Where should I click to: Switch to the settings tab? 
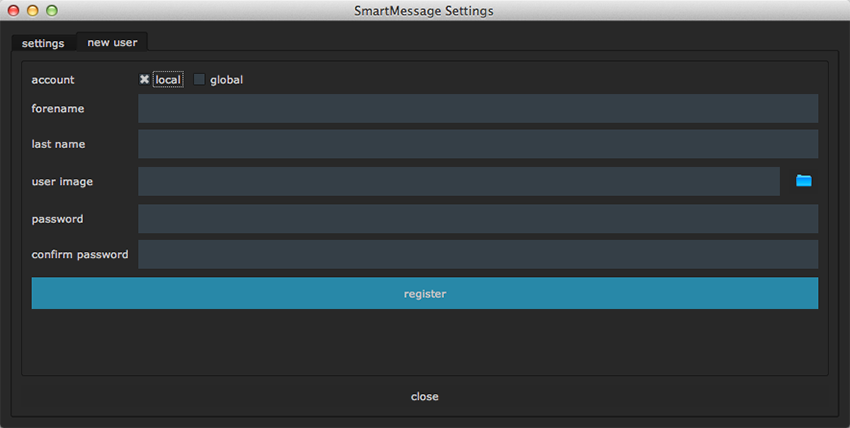pyautogui.click(x=43, y=43)
